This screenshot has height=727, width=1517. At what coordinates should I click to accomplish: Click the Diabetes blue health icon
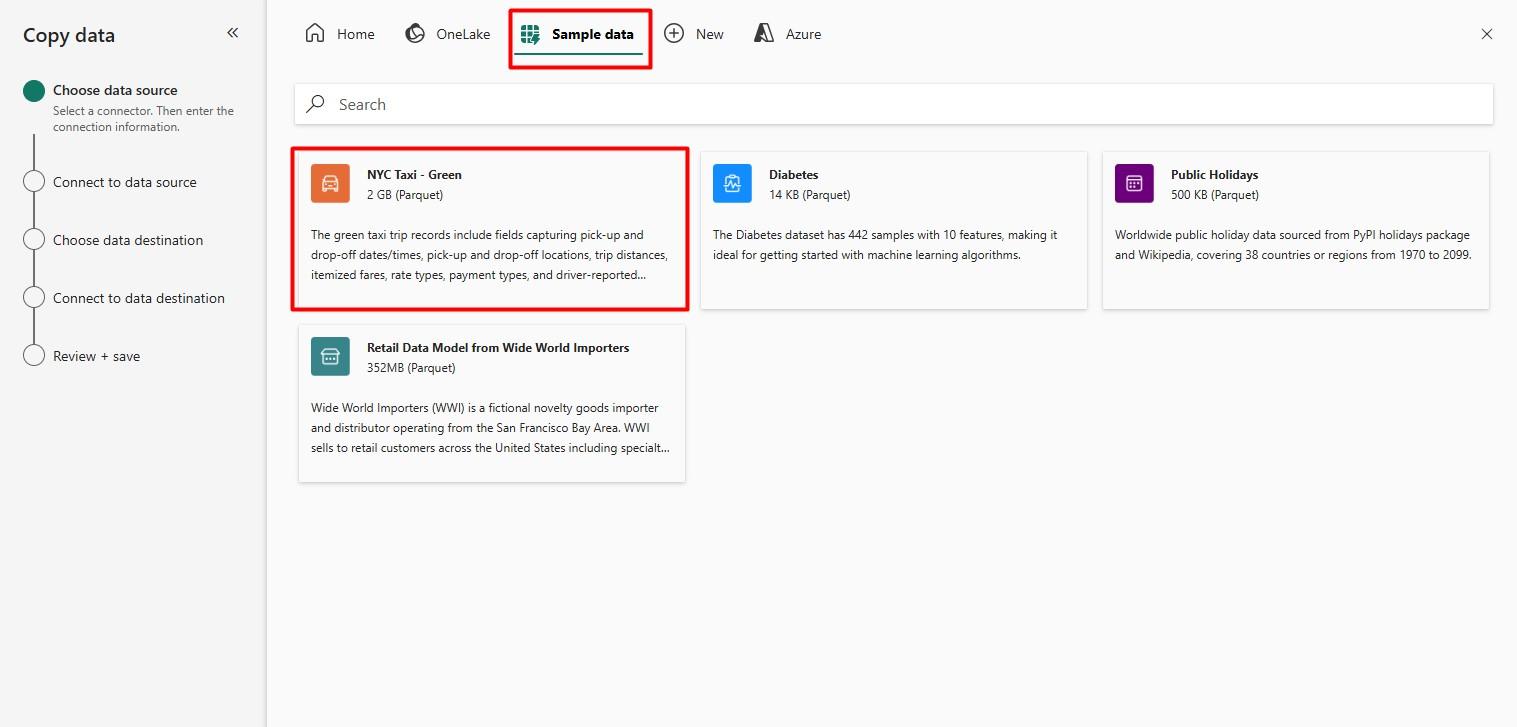[x=732, y=184]
